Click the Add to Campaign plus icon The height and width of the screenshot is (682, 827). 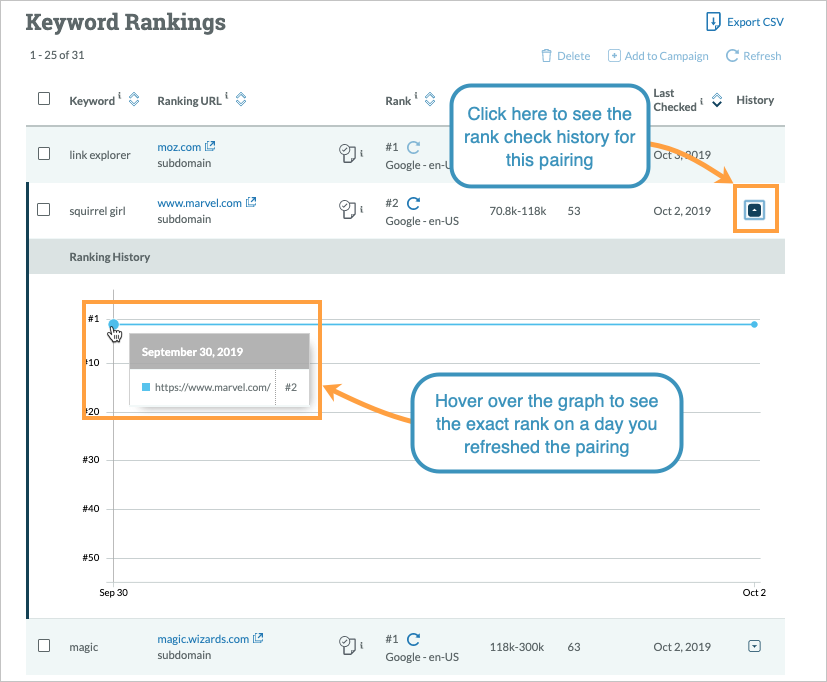[614, 56]
